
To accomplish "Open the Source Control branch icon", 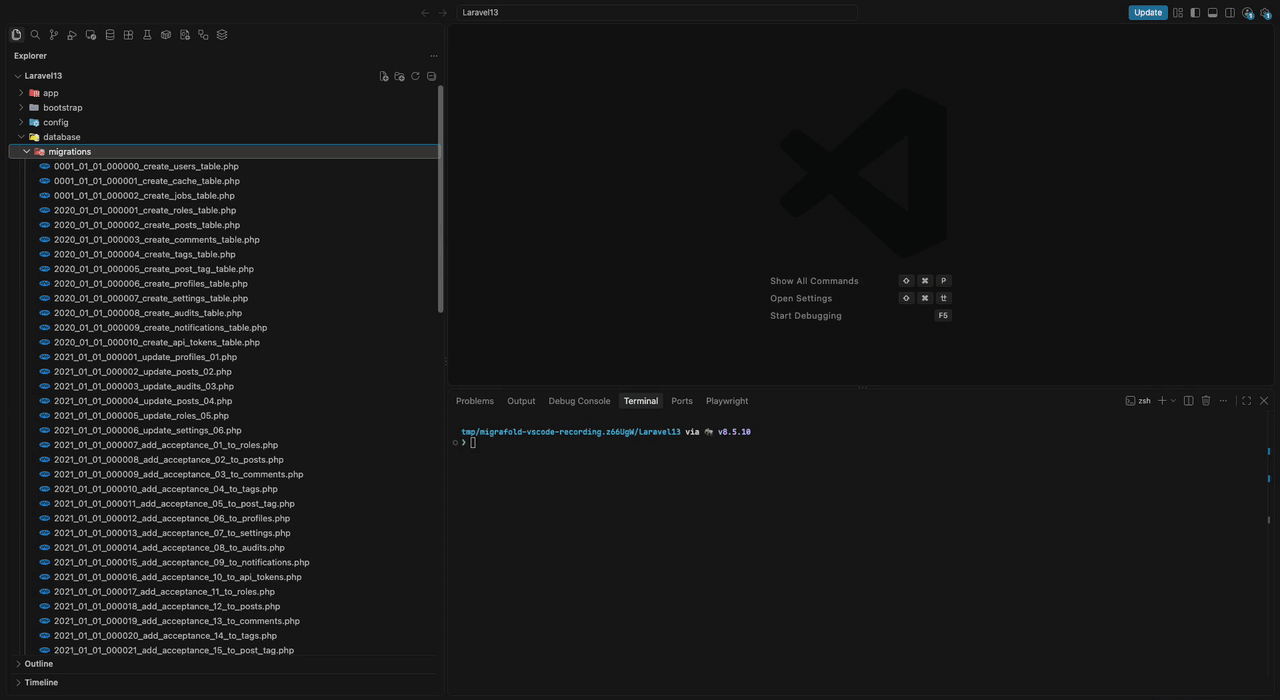I will pyautogui.click(x=54, y=34).
